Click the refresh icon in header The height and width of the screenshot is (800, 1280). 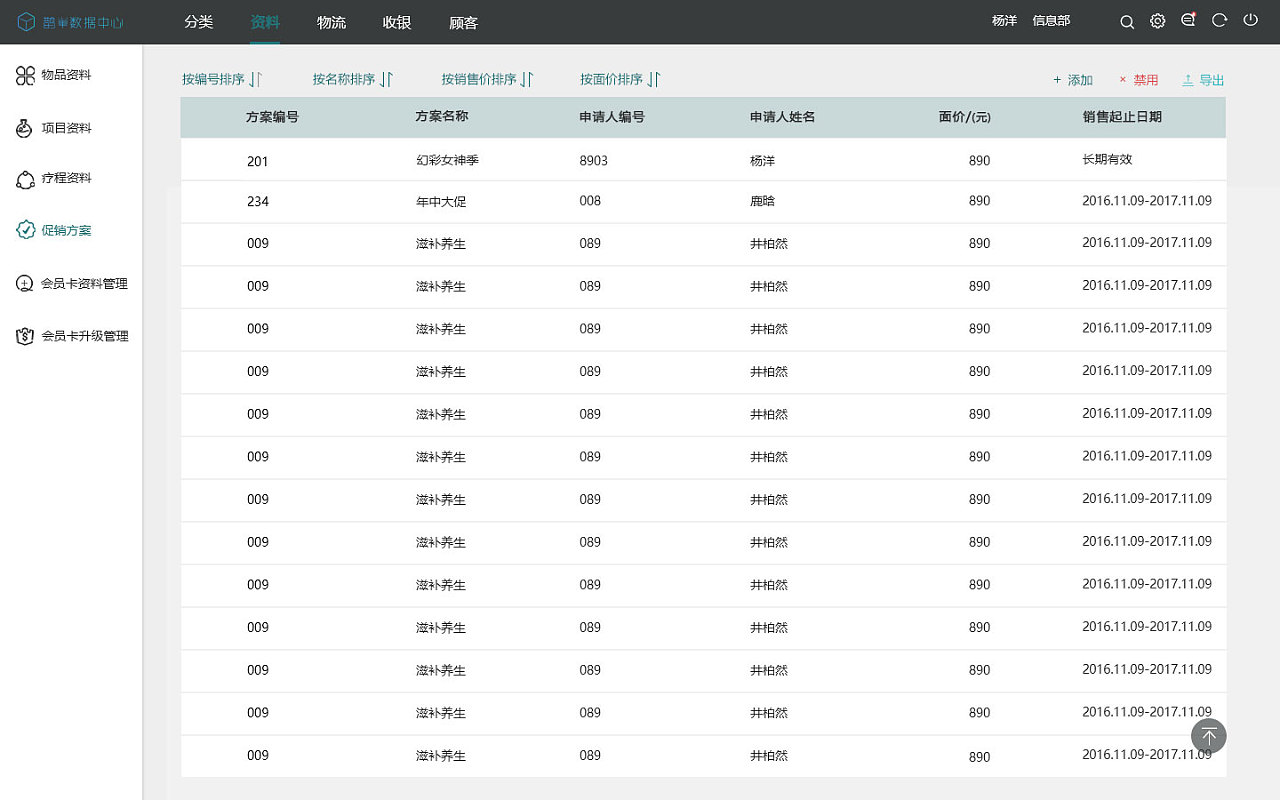[x=1219, y=20]
